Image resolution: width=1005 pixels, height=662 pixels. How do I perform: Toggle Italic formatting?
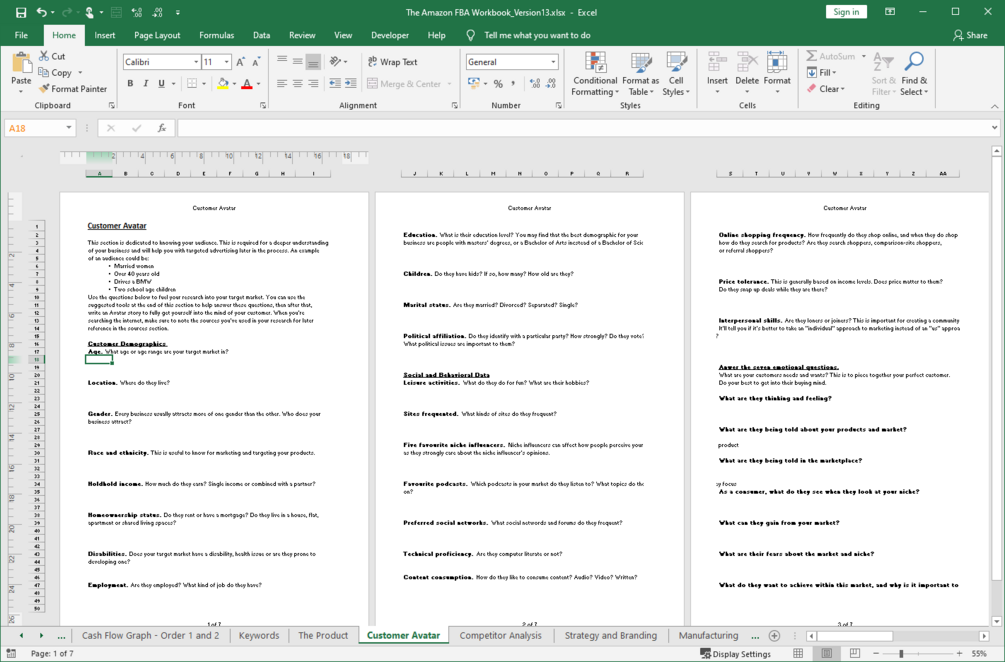tap(145, 83)
